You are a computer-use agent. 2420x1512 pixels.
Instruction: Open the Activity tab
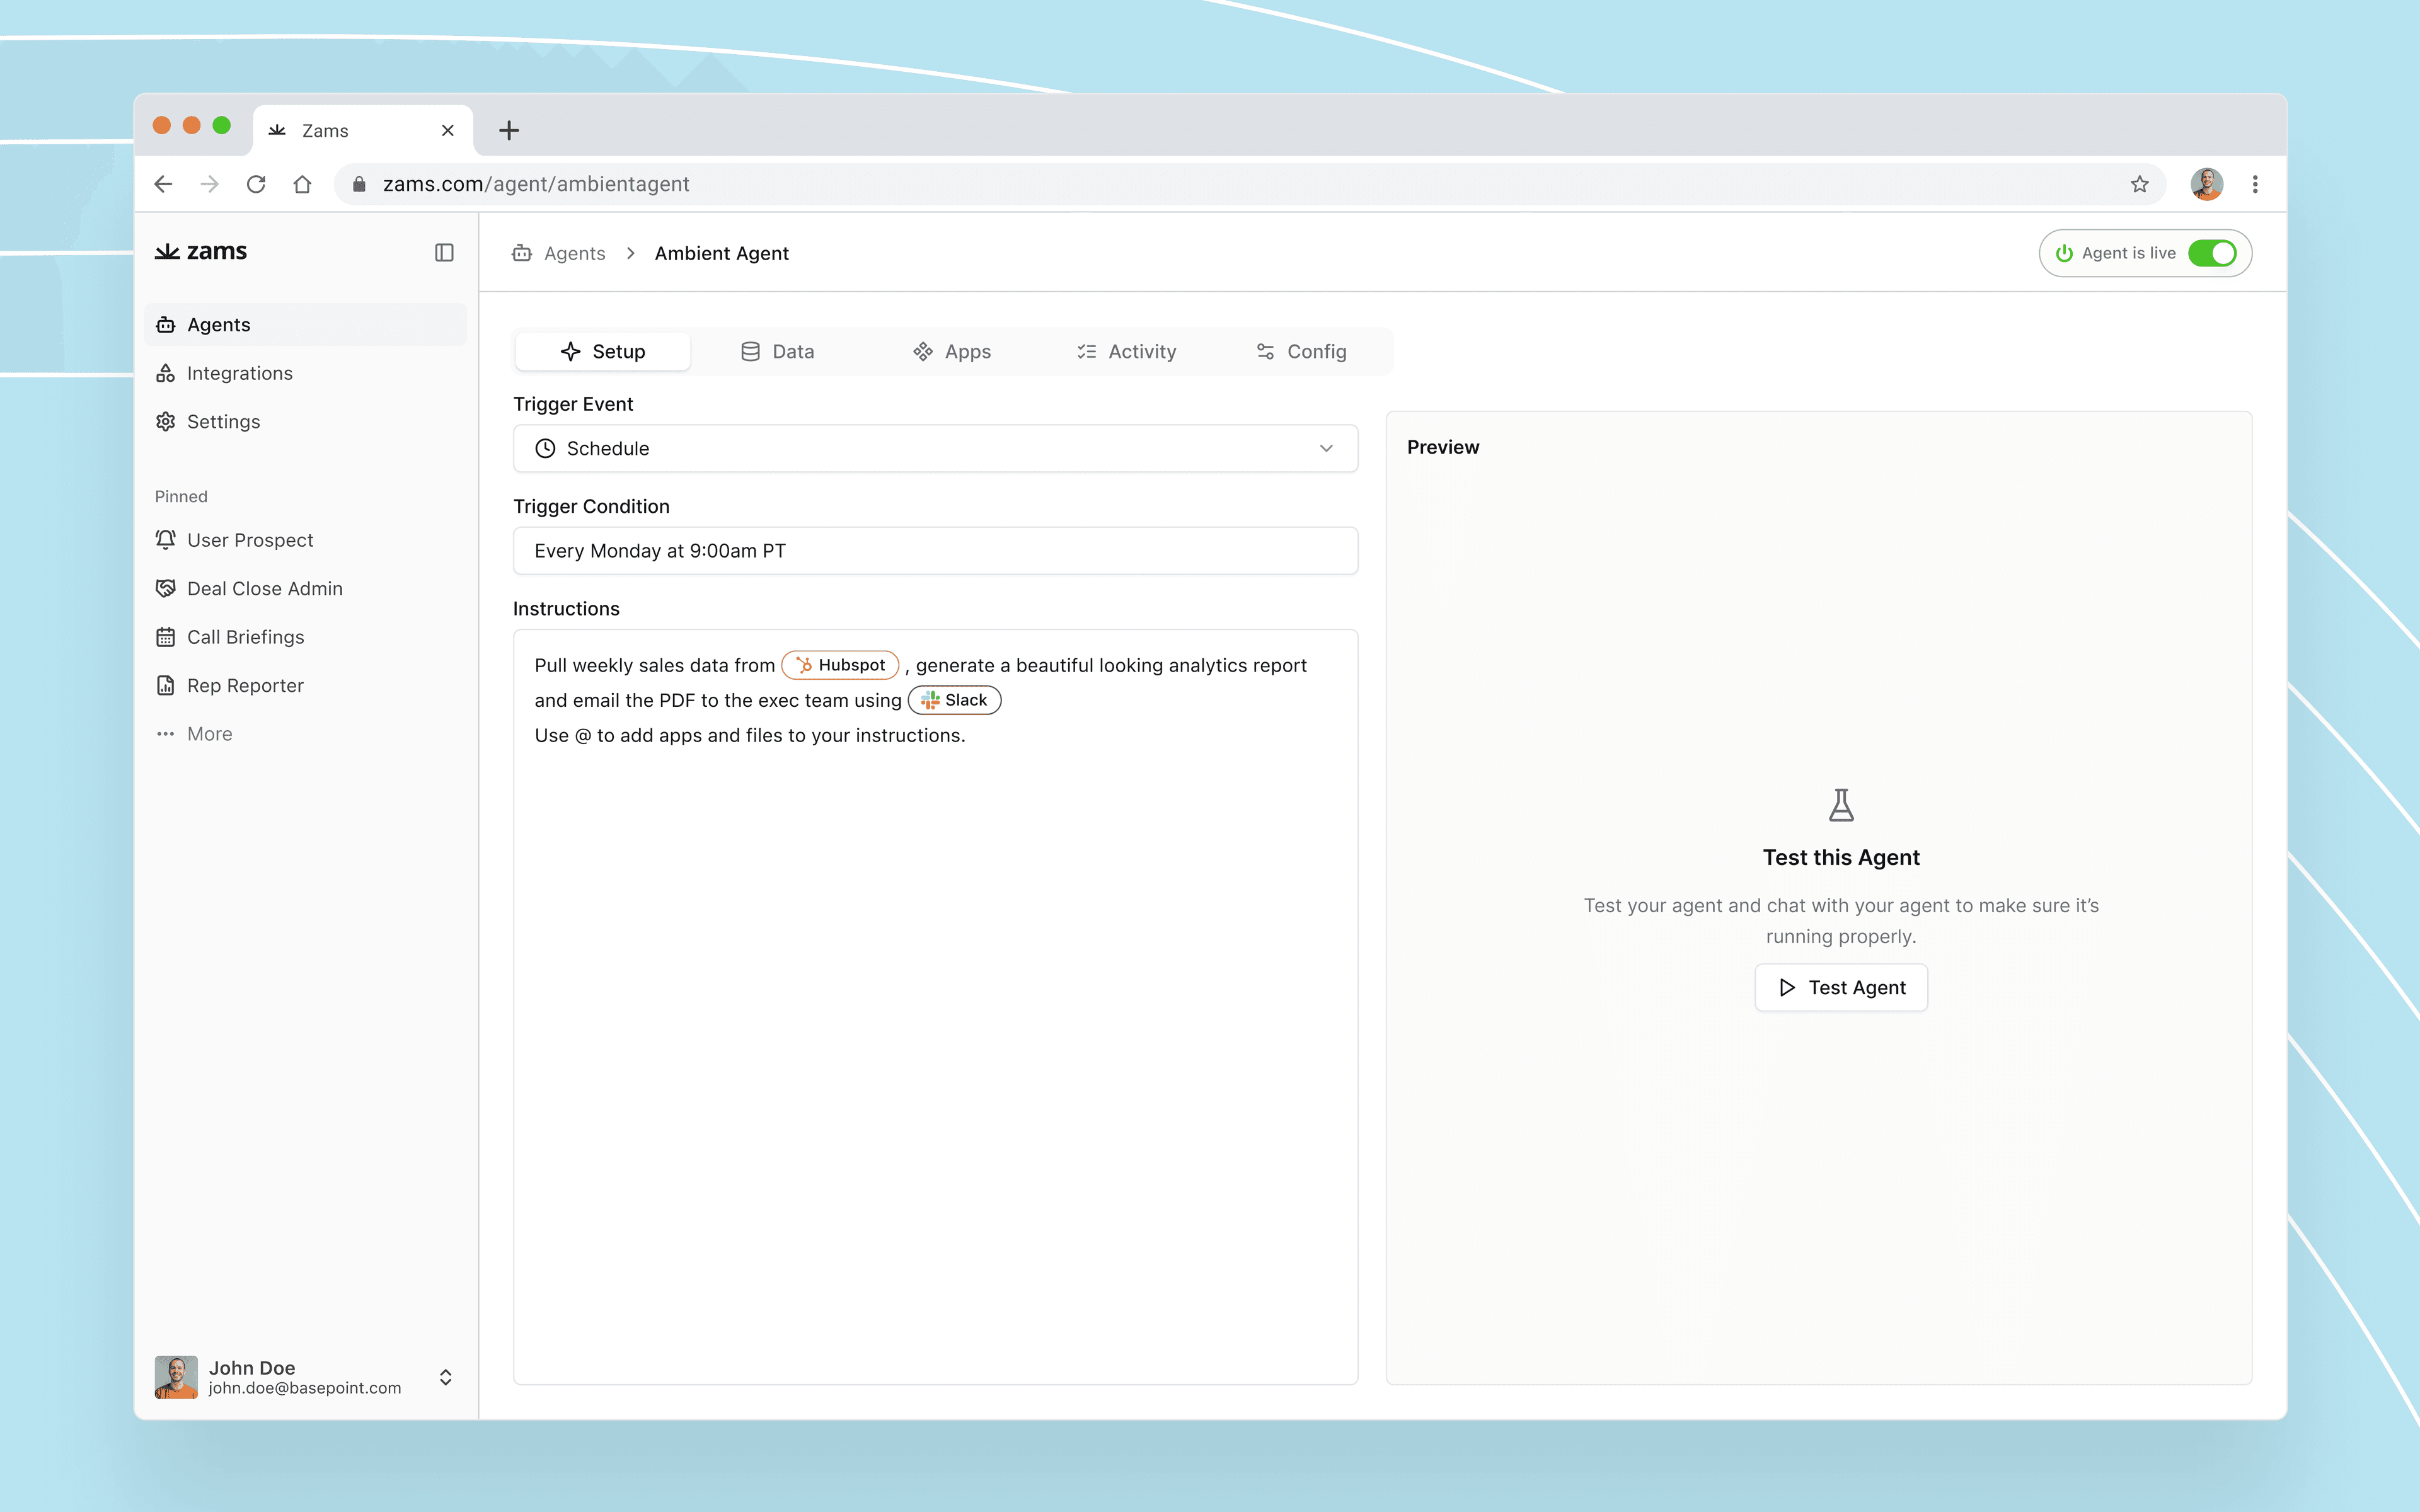pyautogui.click(x=1126, y=351)
